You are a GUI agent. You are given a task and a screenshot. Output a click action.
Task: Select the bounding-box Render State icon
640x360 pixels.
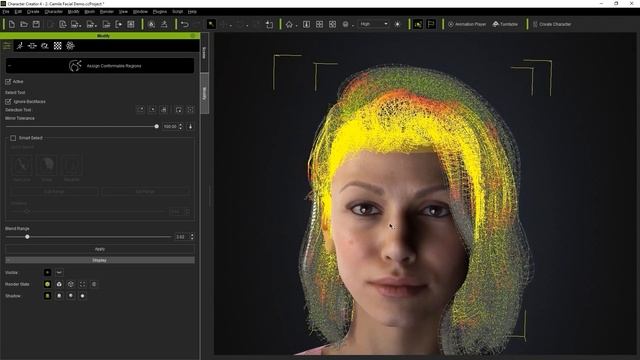82,284
